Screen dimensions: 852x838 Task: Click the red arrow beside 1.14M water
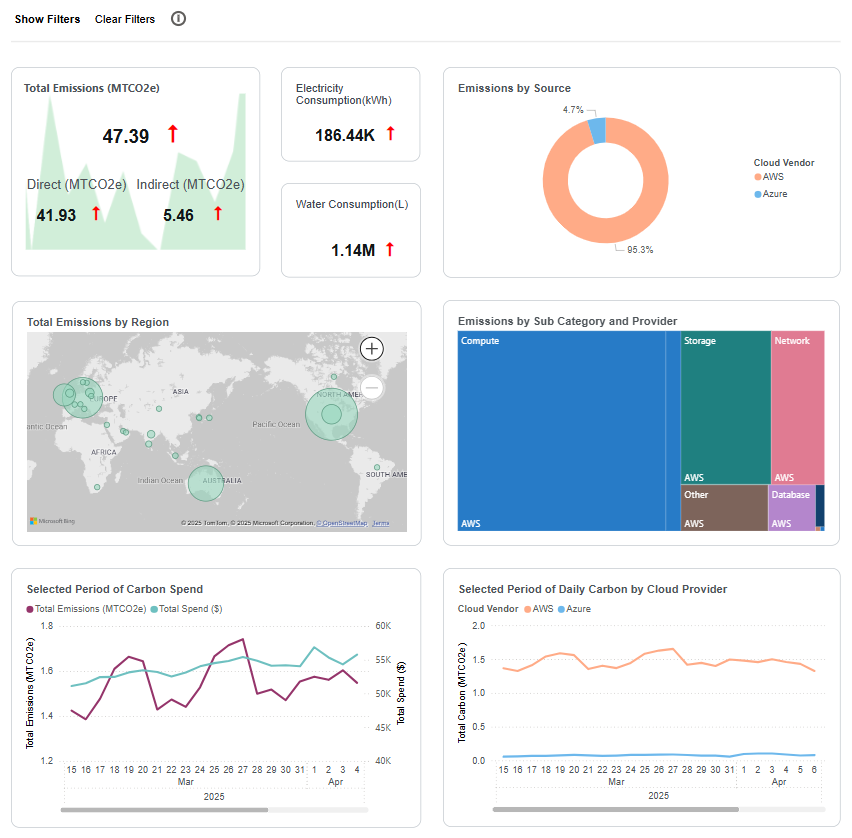391,249
